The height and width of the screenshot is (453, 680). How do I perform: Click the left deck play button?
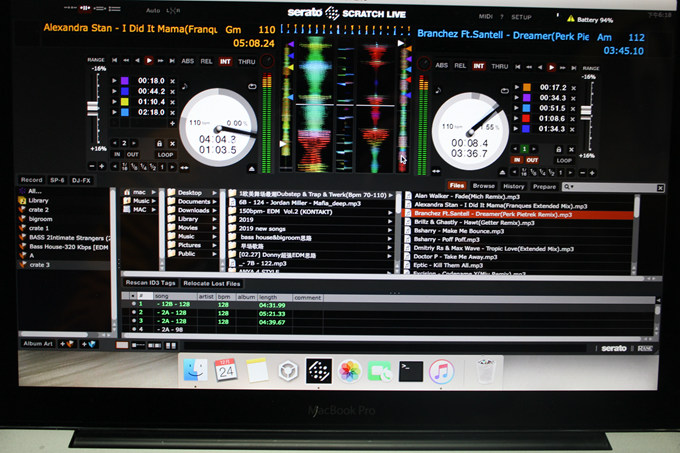(149, 61)
